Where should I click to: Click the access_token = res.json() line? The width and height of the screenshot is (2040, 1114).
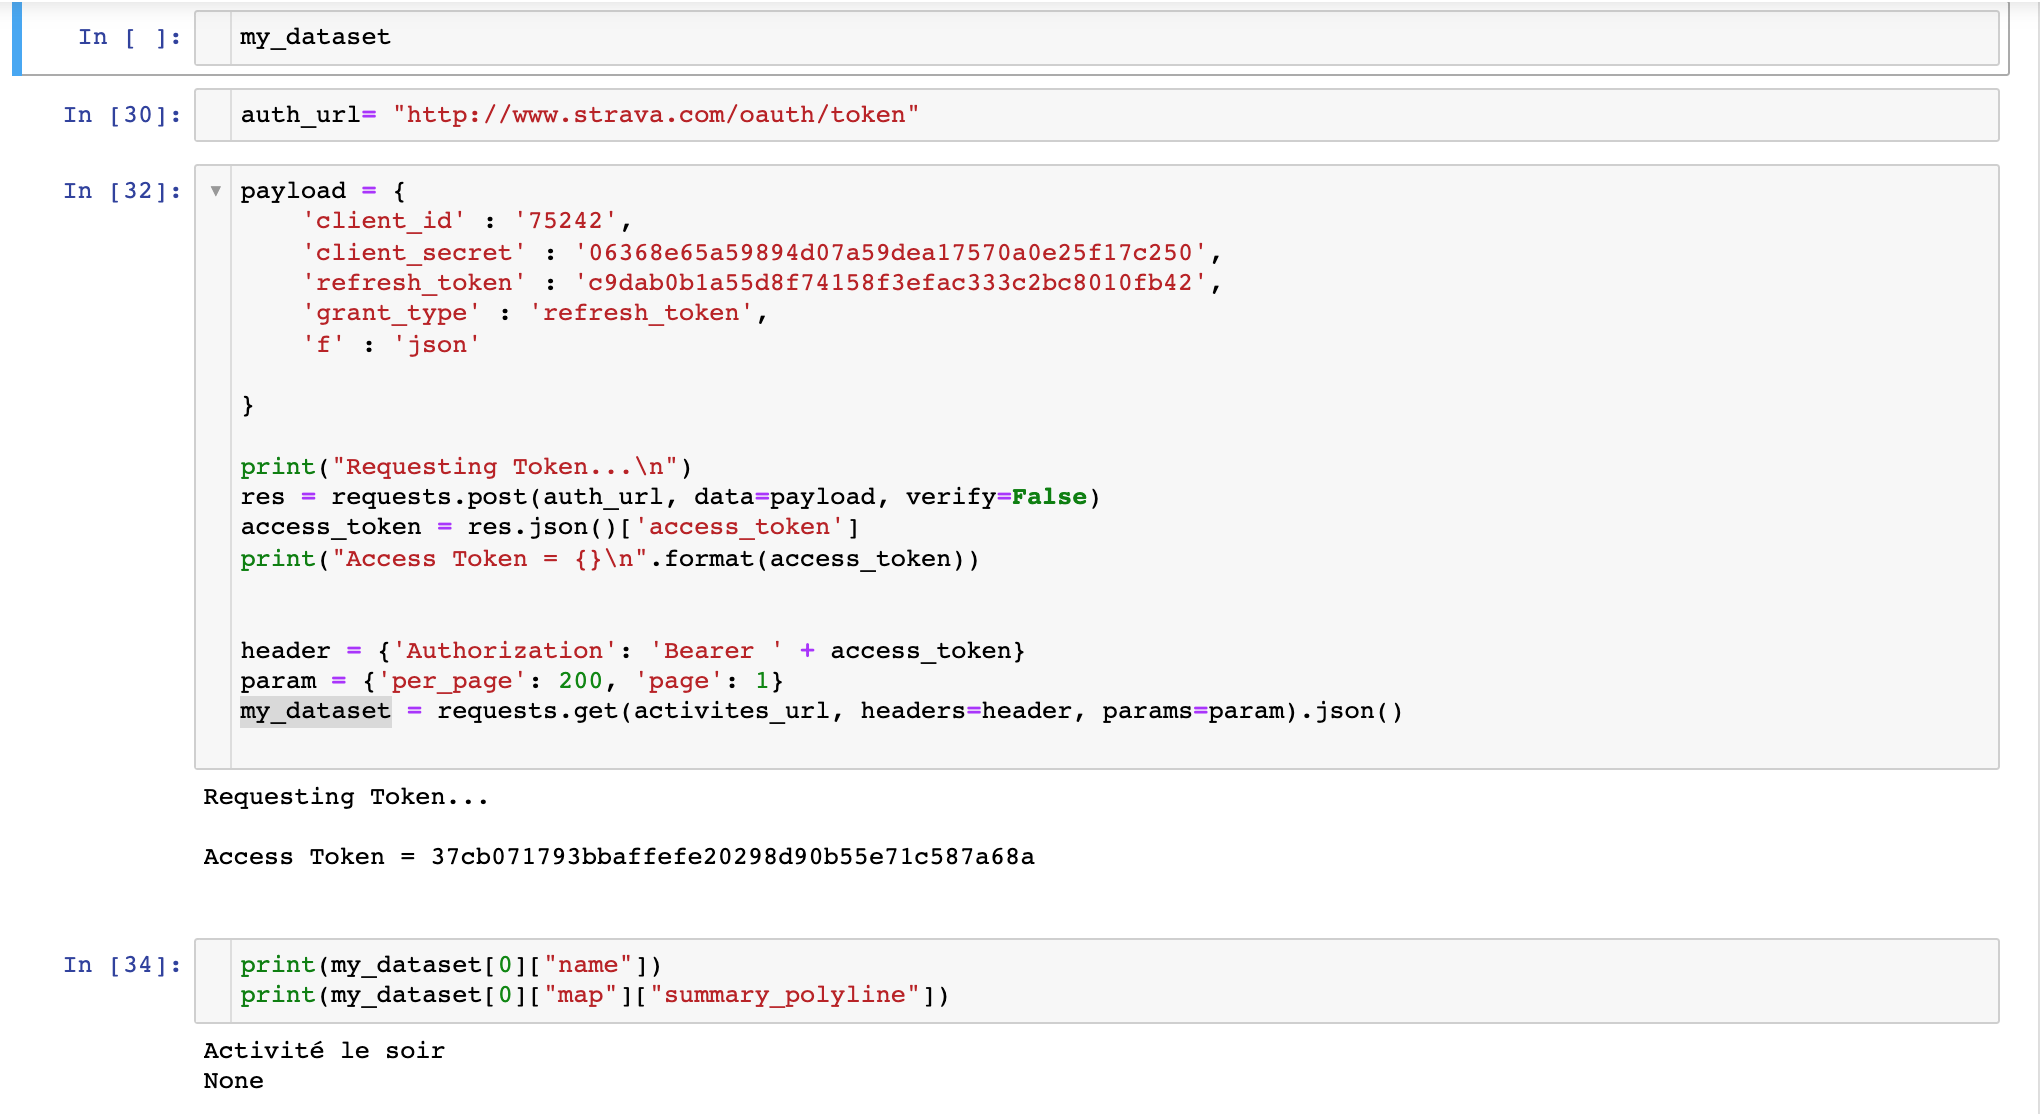click(x=550, y=527)
